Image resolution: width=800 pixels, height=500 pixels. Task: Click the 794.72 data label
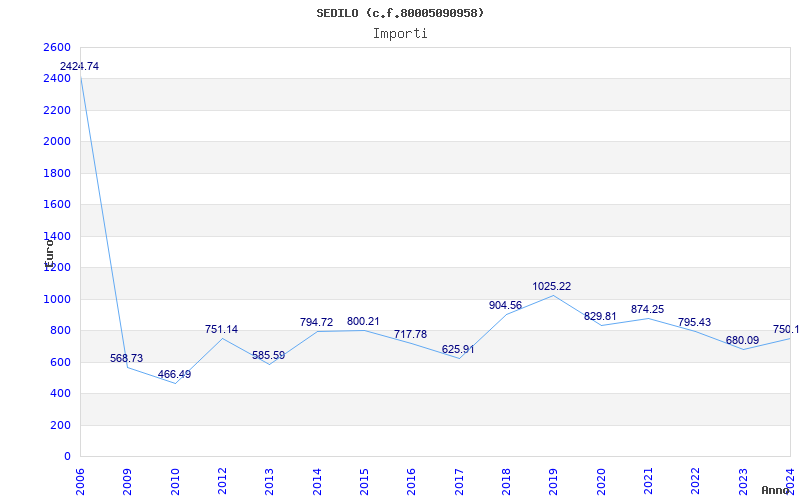click(316, 322)
